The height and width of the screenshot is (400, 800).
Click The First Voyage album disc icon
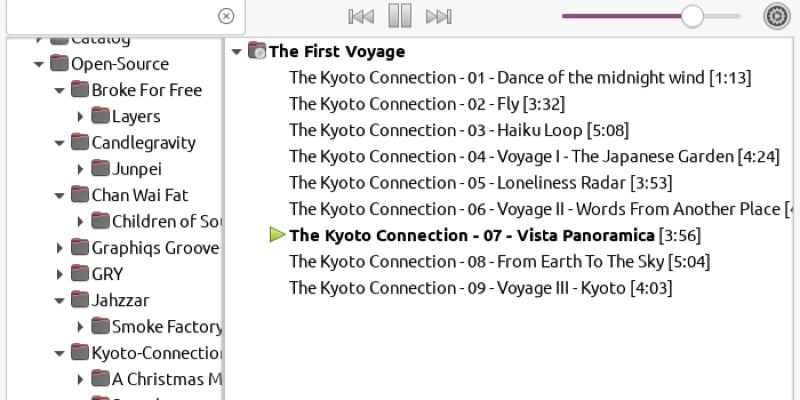coord(257,52)
